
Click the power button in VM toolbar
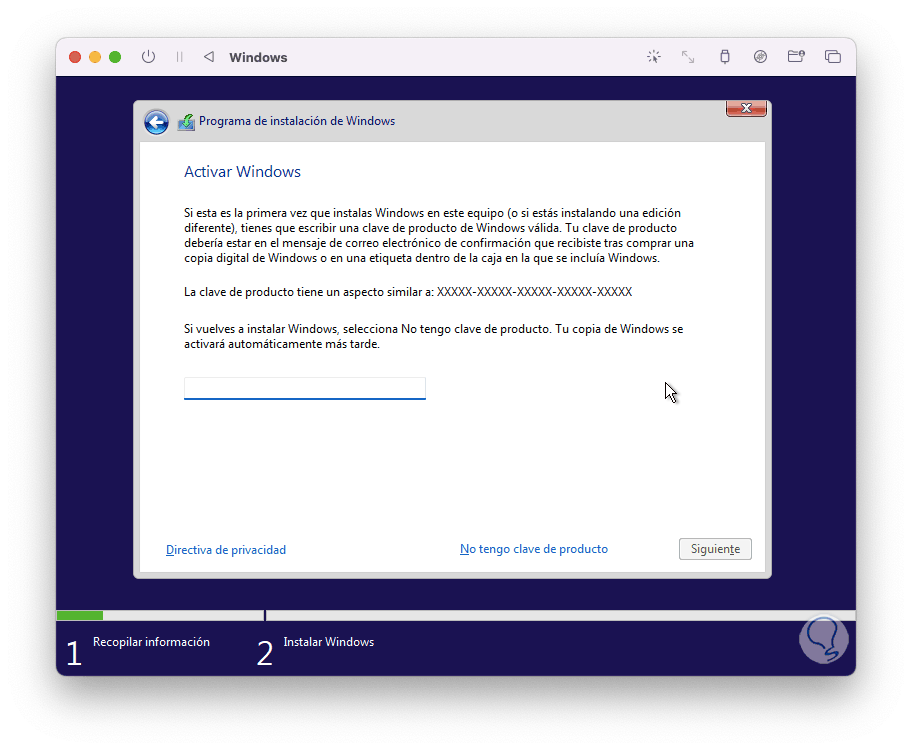[x=148, y=56]
